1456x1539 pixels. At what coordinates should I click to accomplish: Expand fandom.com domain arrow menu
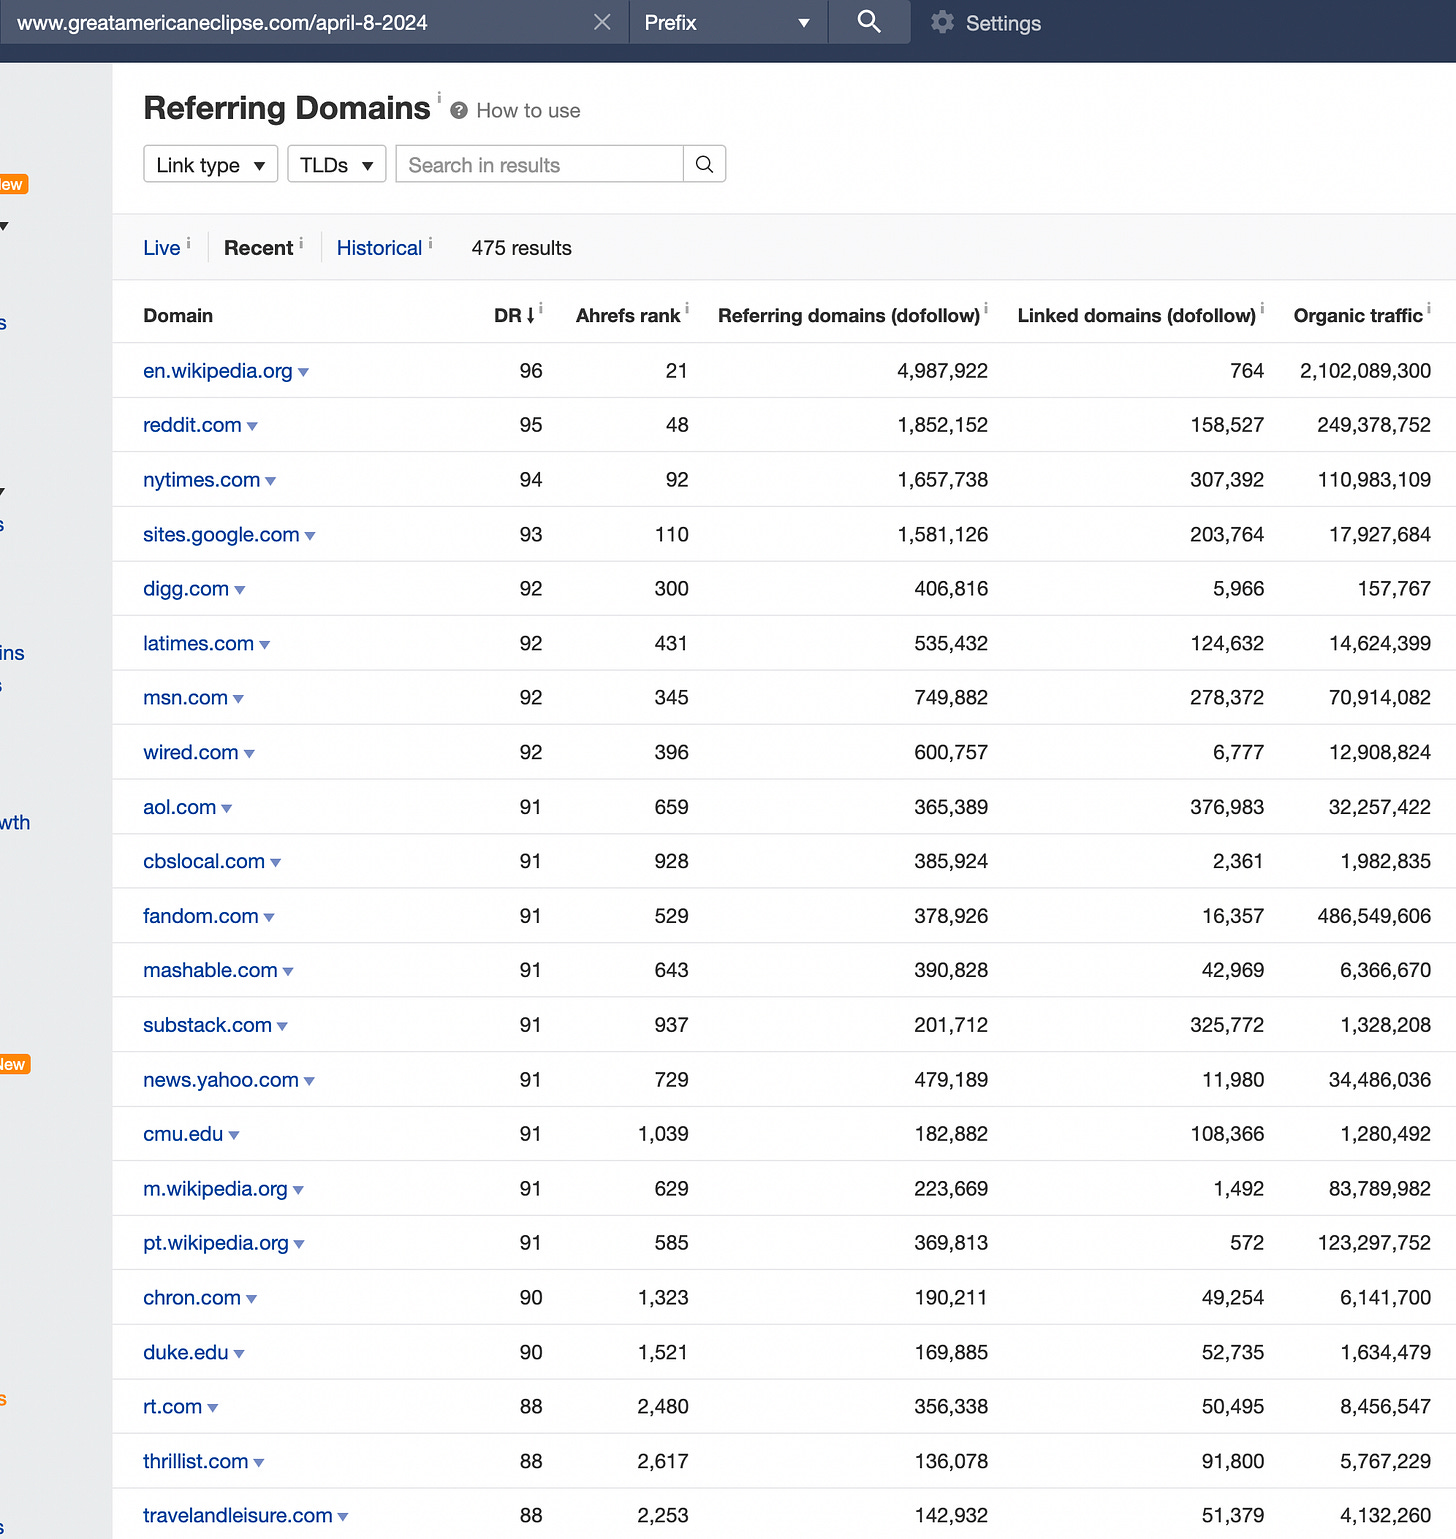tap(269, 918)
